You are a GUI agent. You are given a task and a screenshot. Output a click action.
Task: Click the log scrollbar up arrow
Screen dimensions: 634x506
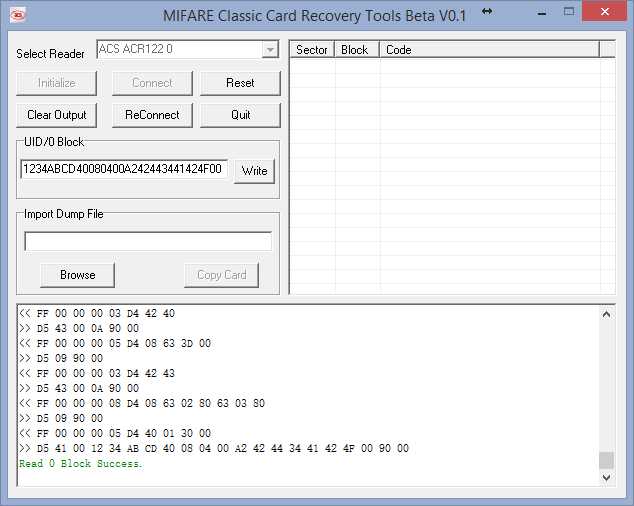point(606,314)
